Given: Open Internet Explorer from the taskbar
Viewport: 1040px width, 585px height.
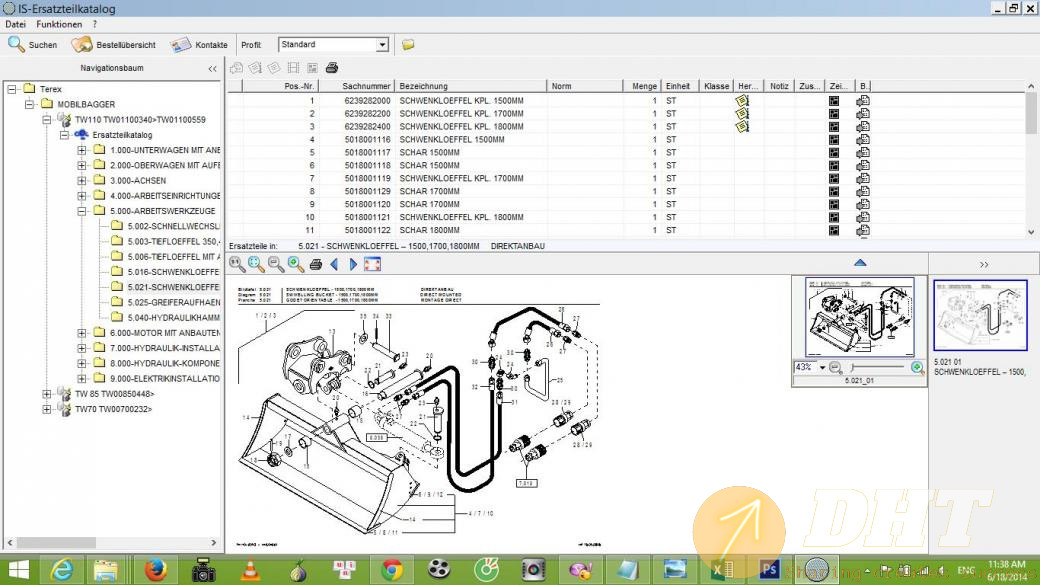Looking at the screenshot, I should tap(62, 570).
